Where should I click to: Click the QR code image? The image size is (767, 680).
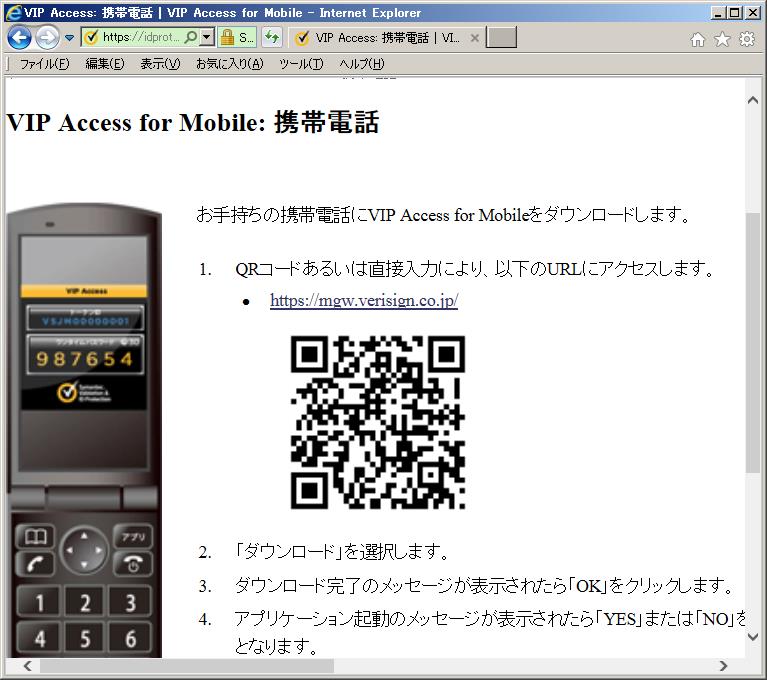click(378, 422)
